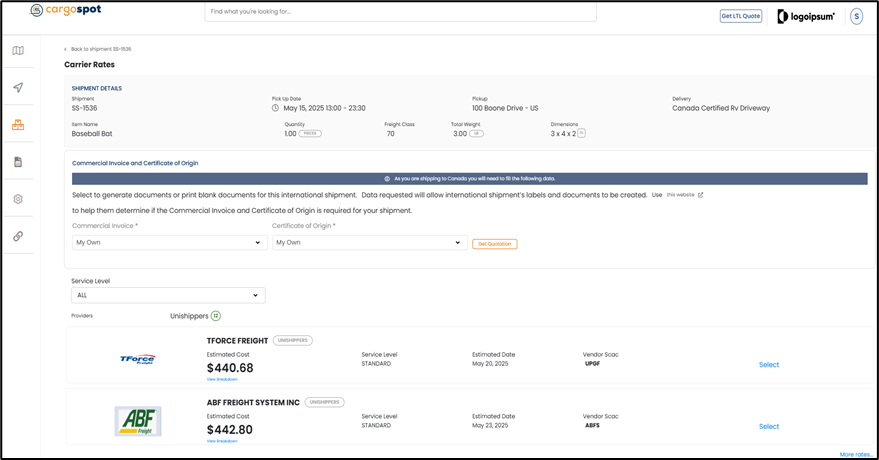Click the documents sidebar icon
The width and height of the screenshot is (879, 460).
tap(18, 162)
